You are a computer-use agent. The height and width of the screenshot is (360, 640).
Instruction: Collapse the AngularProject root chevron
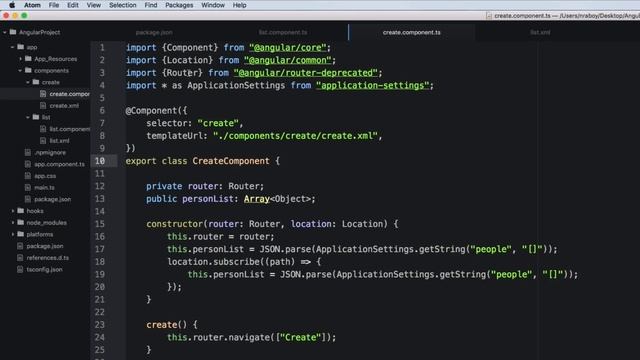(4, 32)
